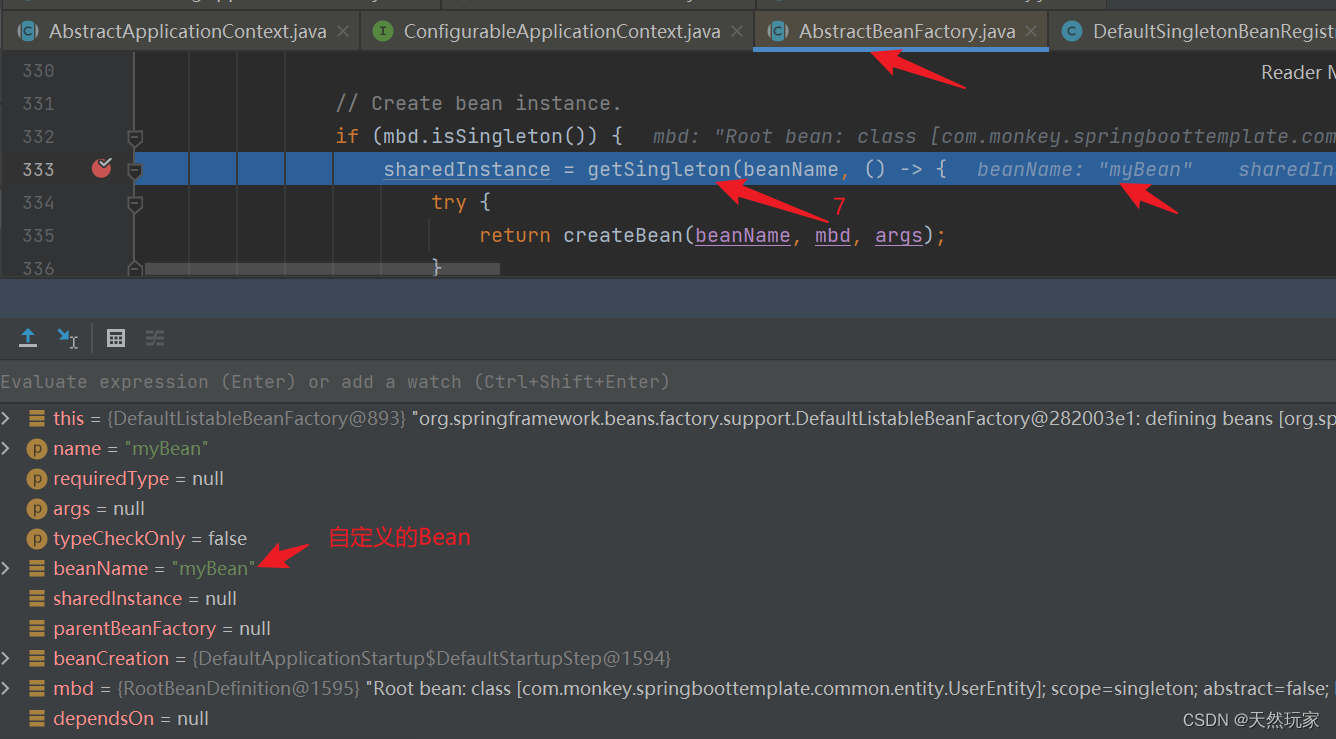Screen dimensions: 1336x739
Task: Click fold end marker at line 336
Action: (x=135, y=268)
